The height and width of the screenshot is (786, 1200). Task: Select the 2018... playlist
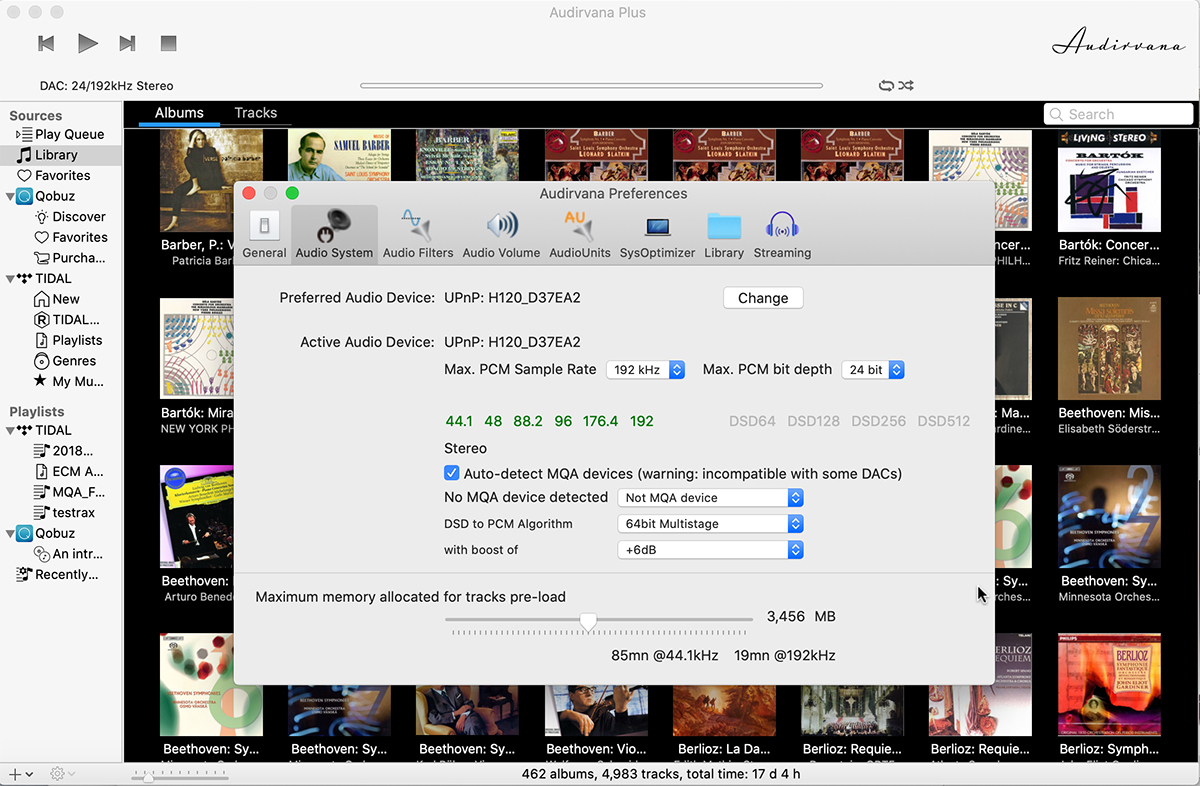tap(73, 451)
